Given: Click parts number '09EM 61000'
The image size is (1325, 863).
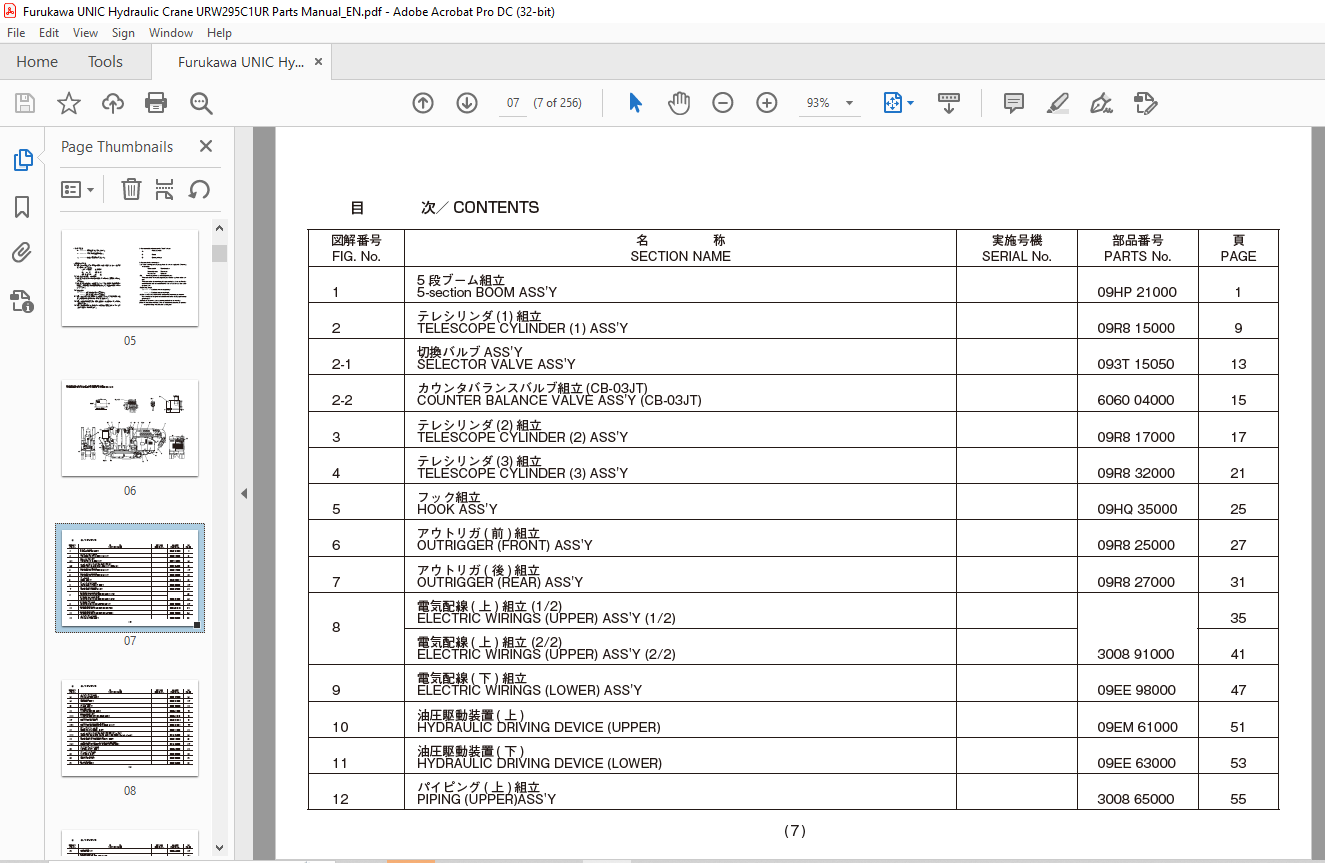Looking at the screenshot, I should (1137, 727).
